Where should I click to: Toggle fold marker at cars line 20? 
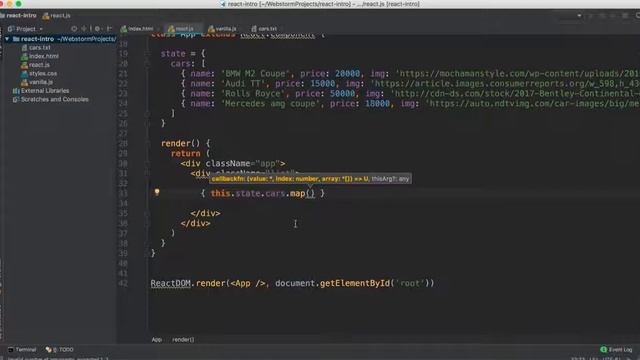[x=147, y=64]
